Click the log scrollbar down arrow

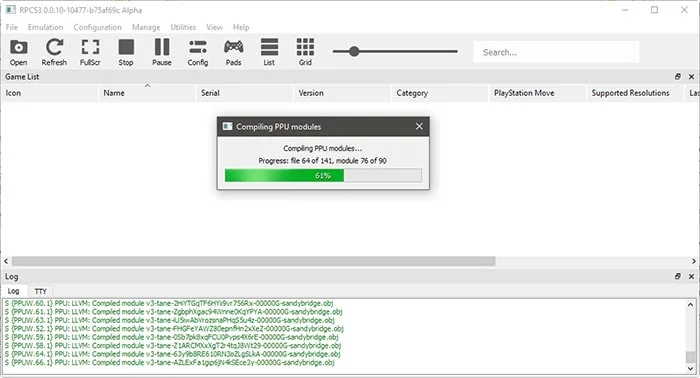click(x=691, y=369)
